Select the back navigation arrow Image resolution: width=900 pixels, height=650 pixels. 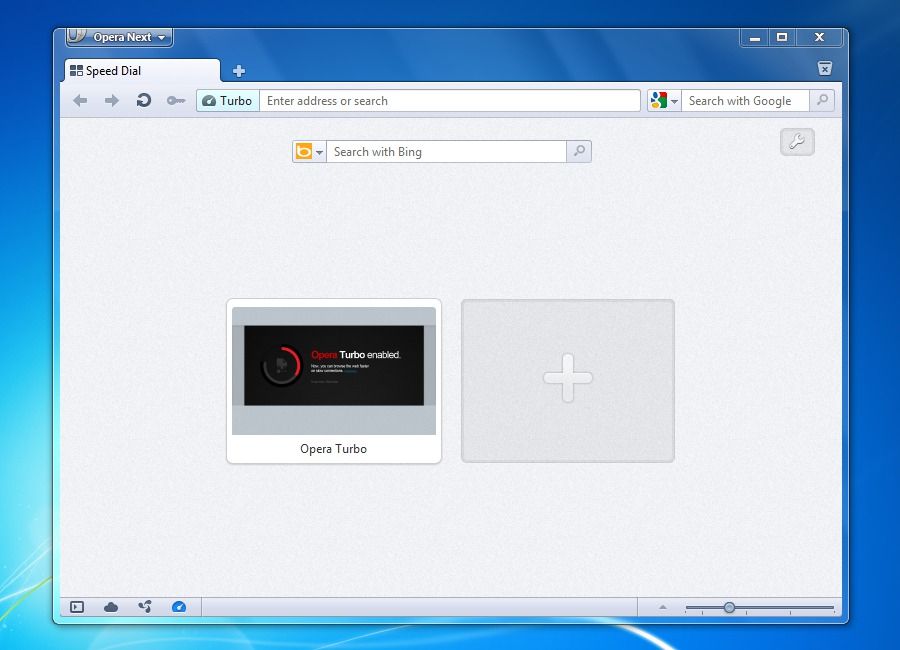point(79,100)
